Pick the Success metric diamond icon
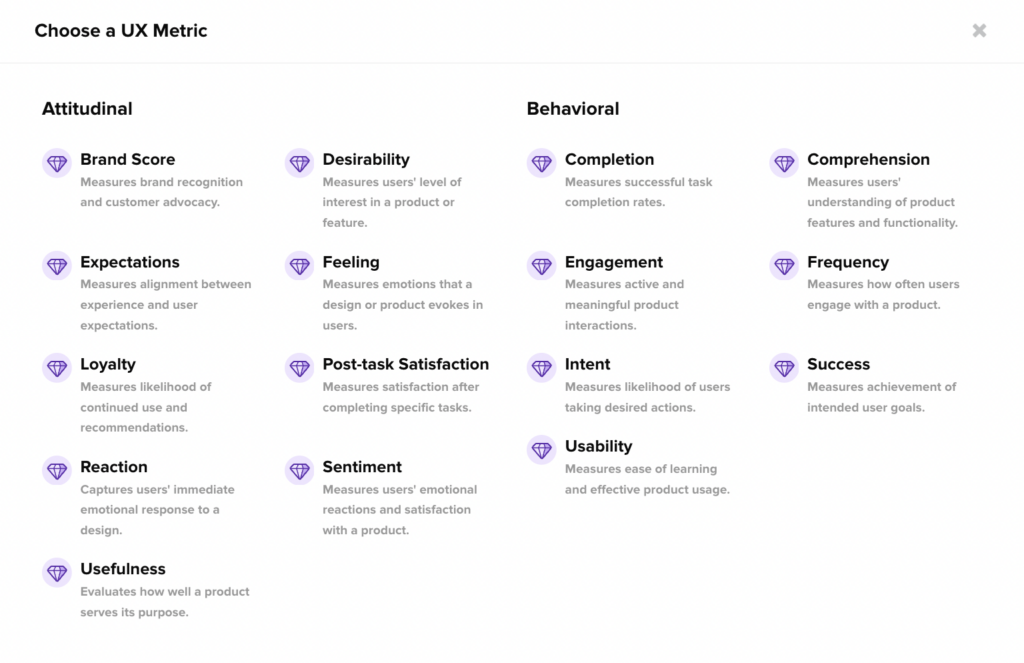Viewport: 1024px width, 663px height. pos(784,368)
